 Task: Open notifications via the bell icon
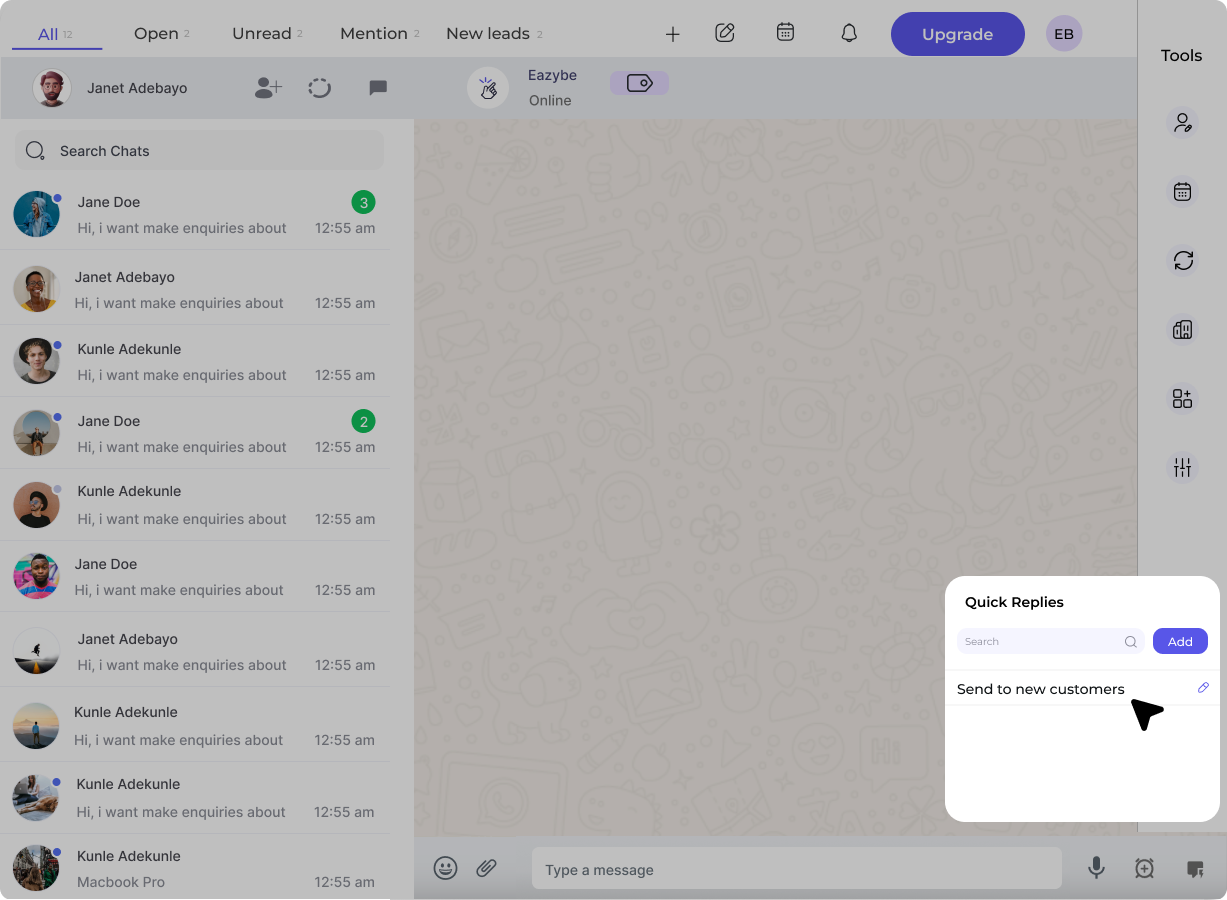point(849,33)
